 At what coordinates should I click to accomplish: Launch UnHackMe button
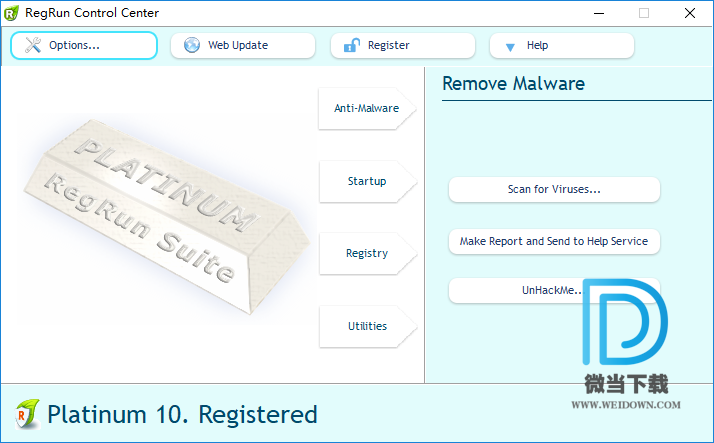(x=554, y=290)
